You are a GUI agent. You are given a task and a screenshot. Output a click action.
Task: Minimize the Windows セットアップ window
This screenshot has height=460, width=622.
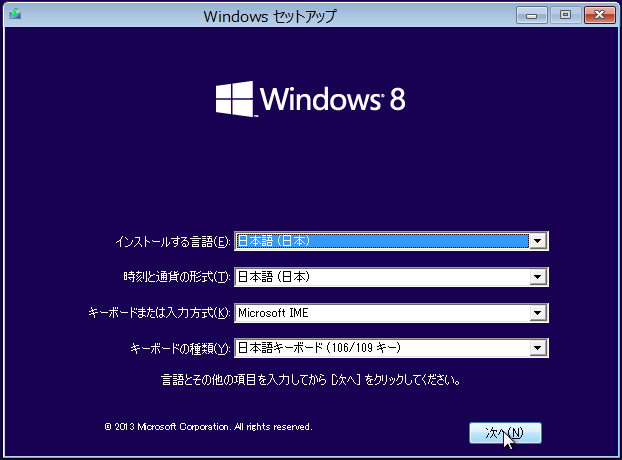tap(532, 15)
